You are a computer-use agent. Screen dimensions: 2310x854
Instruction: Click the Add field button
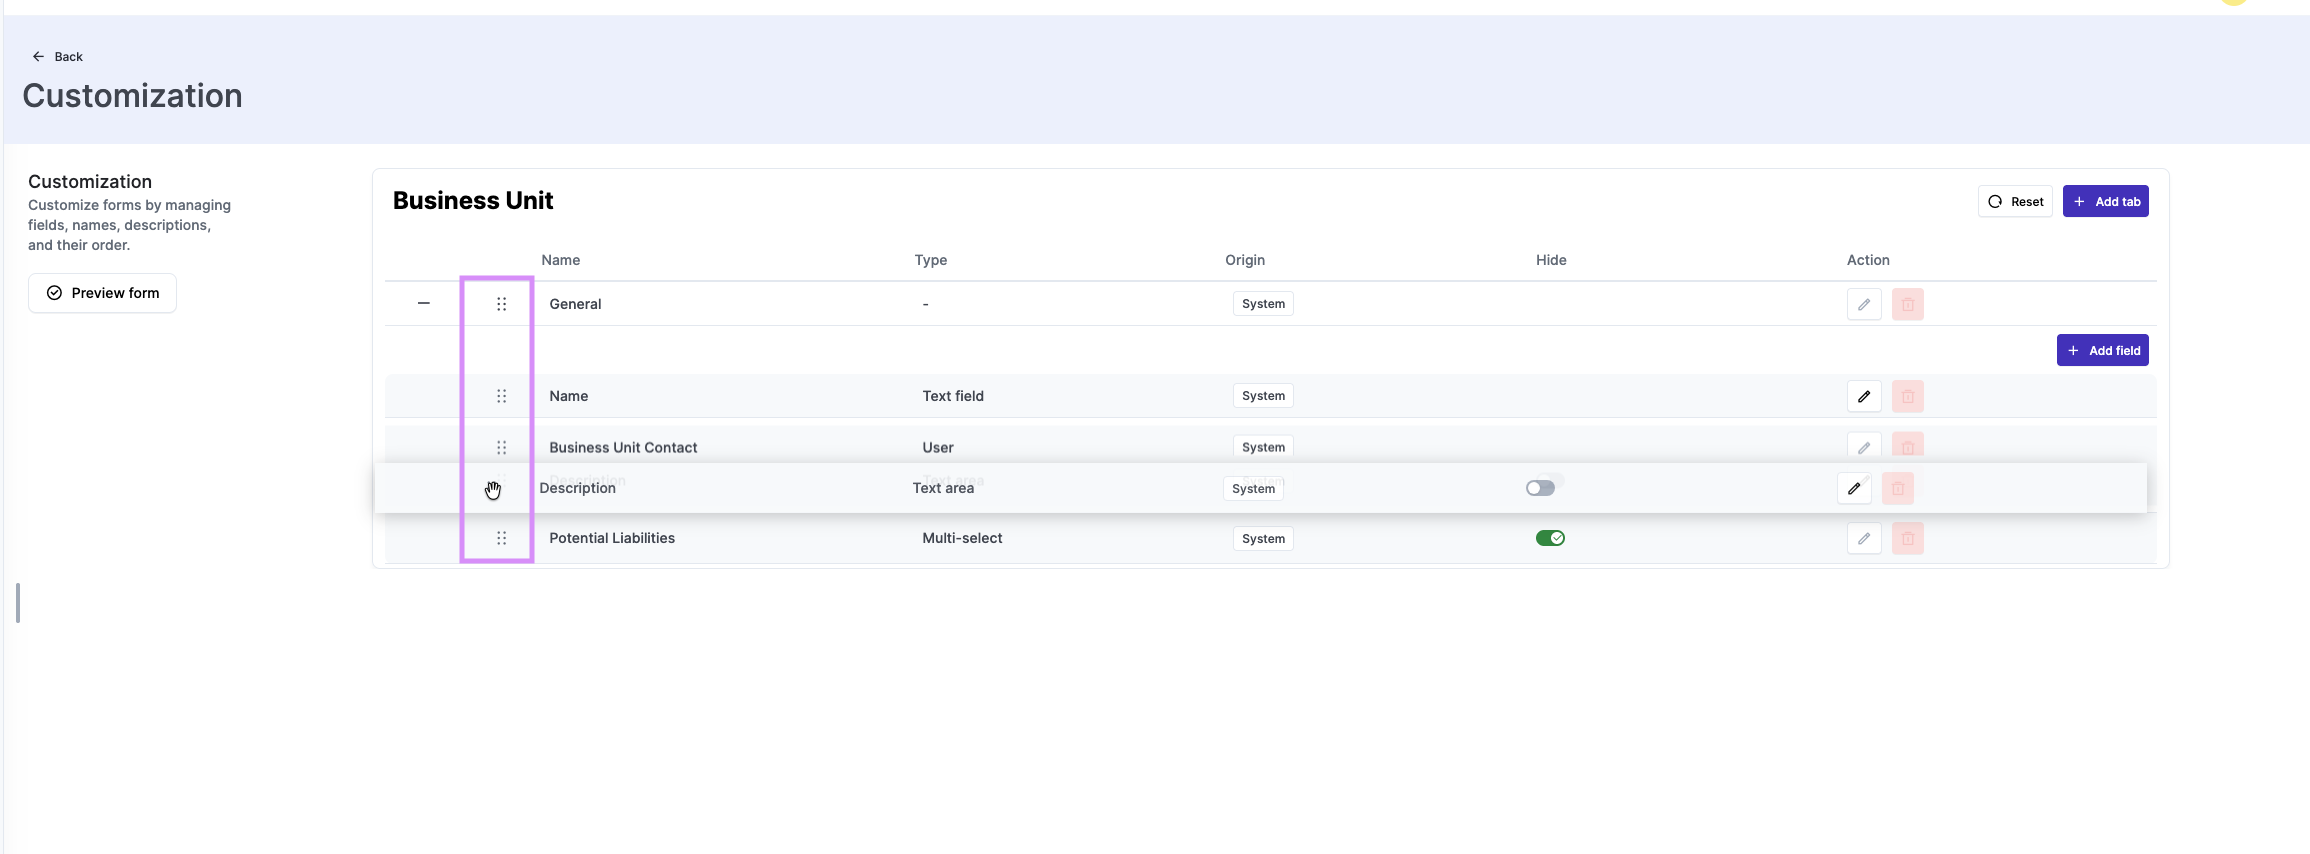pyautogui.click(x=2102, y=350)
